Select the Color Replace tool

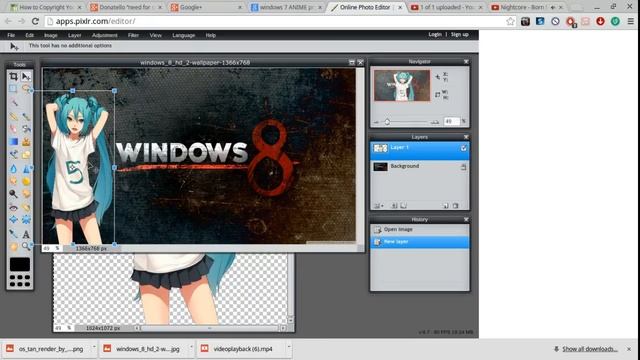tap(13, 155)
